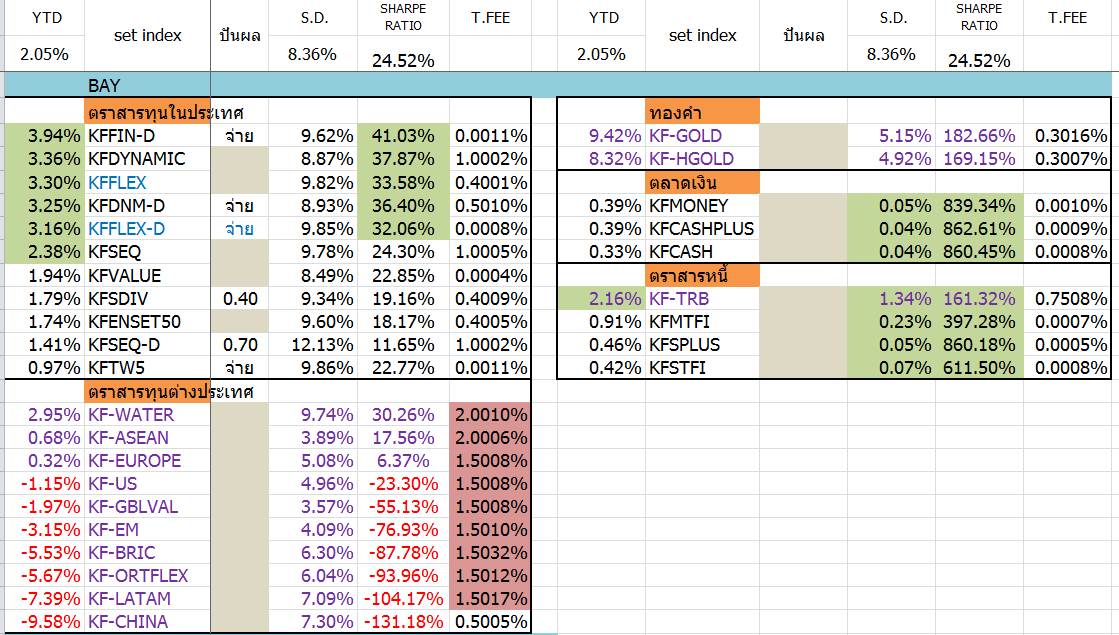Select the KF-HGOLD cell
The width and height of the screenshot is (1119, 635).
(702, 158)
